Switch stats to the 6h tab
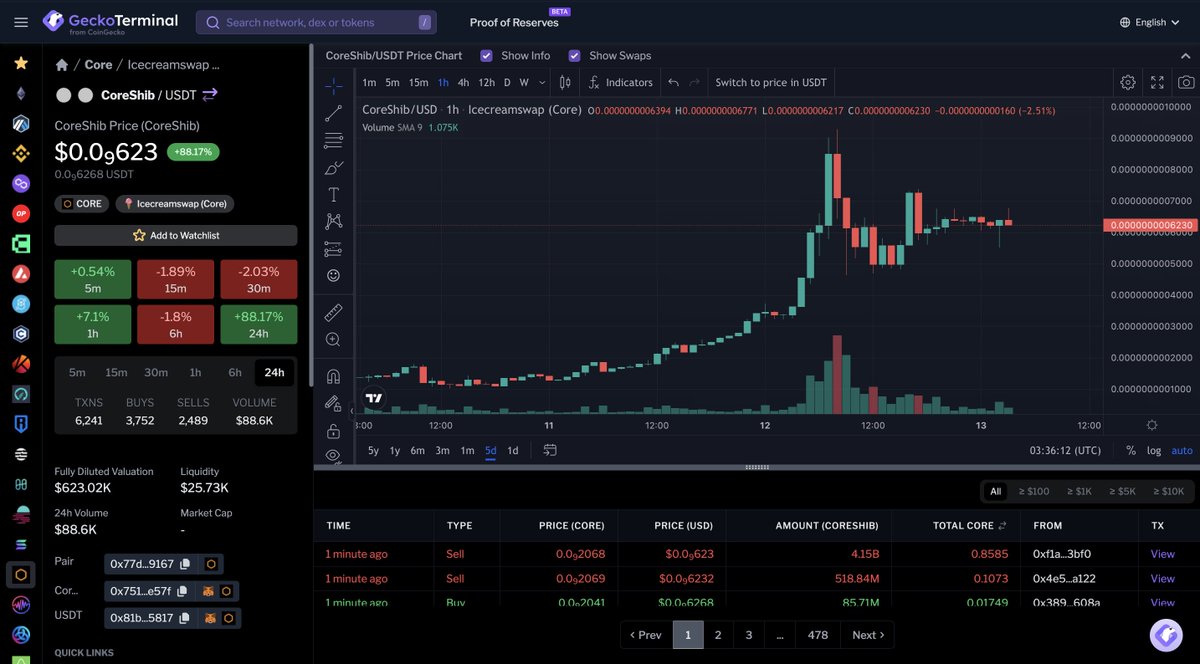The width and height of the screenshot is (1200, 664). pos(235,372)
